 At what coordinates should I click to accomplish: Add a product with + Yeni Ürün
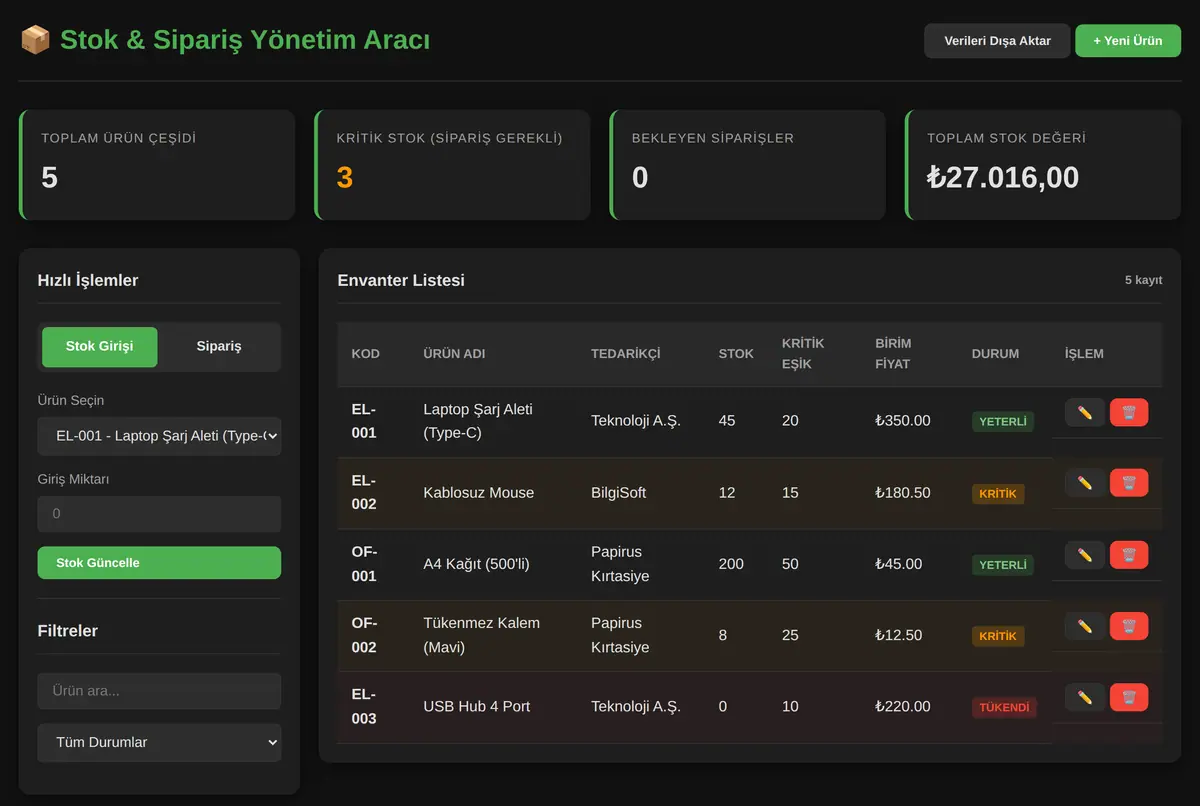tap(1128, 41)
